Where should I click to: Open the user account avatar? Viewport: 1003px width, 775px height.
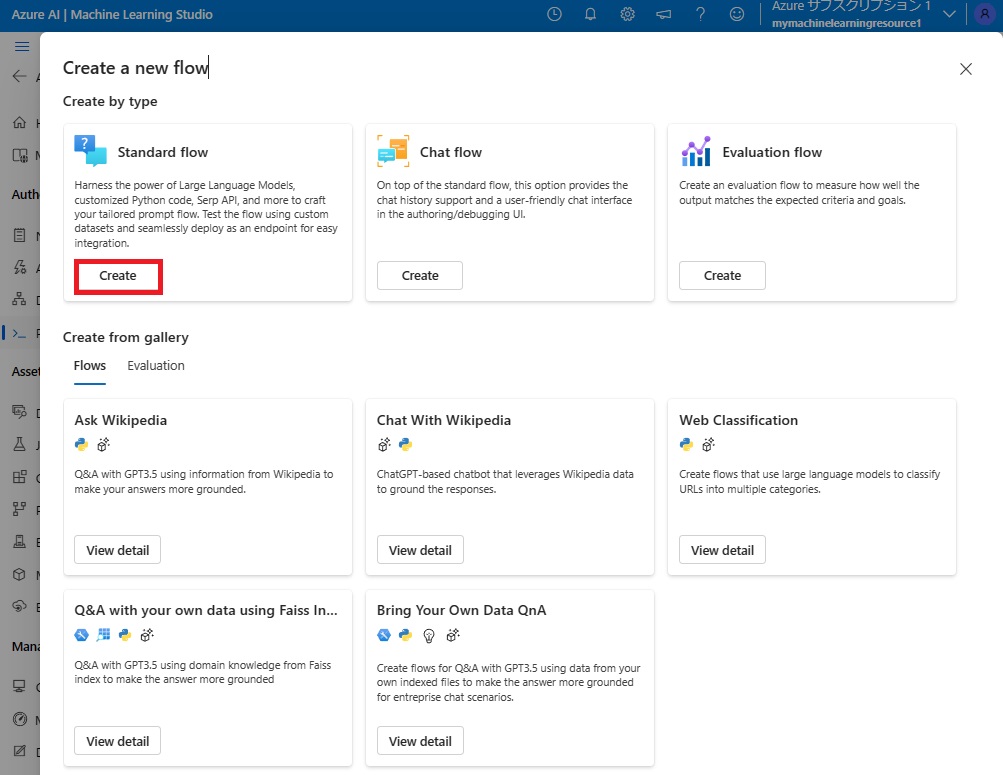point(984,14)
